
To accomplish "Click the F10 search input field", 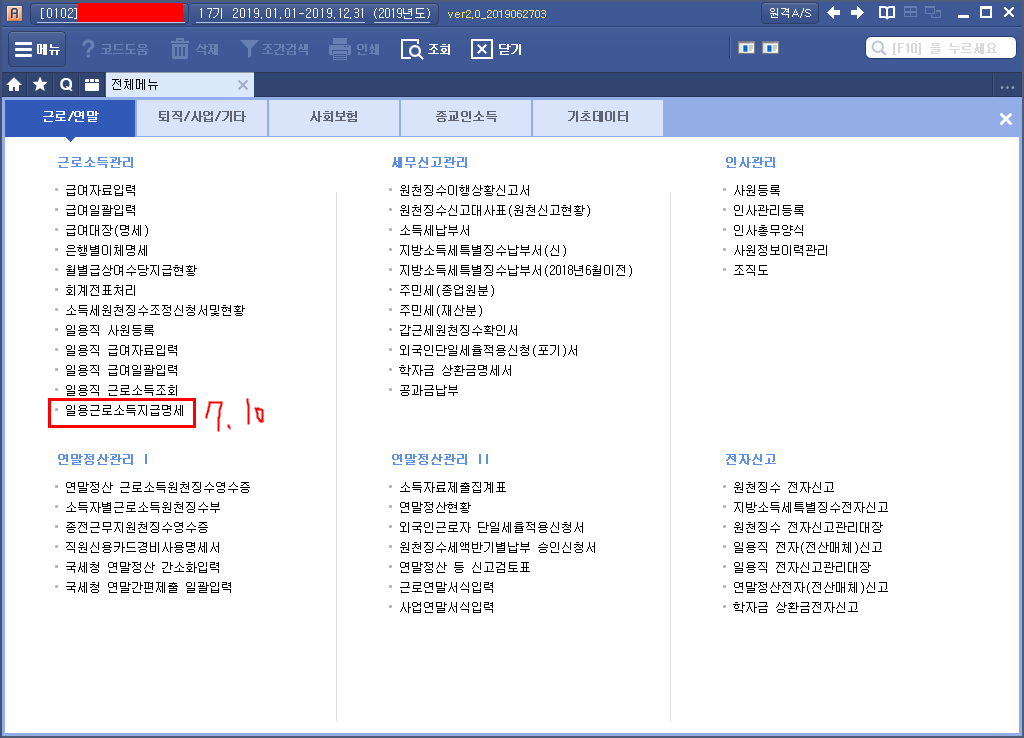I will (941, 48).
